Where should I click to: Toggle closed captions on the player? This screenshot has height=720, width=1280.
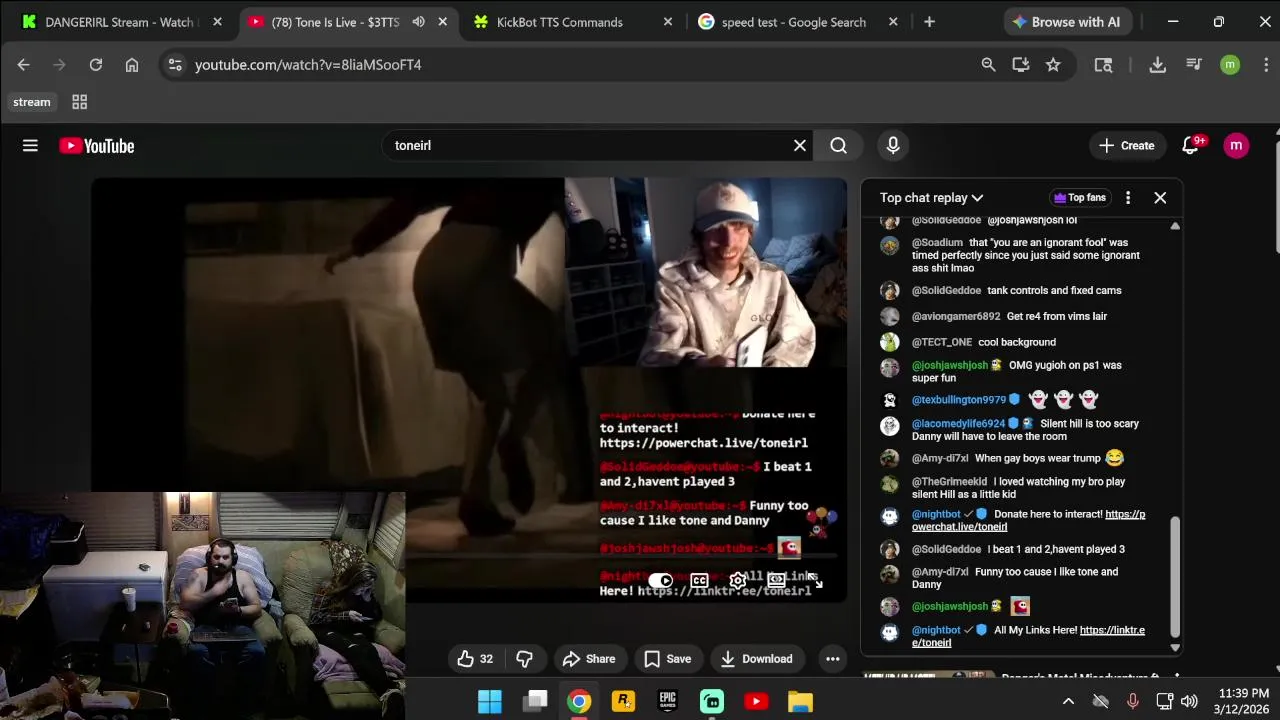(x=699, y=581)
